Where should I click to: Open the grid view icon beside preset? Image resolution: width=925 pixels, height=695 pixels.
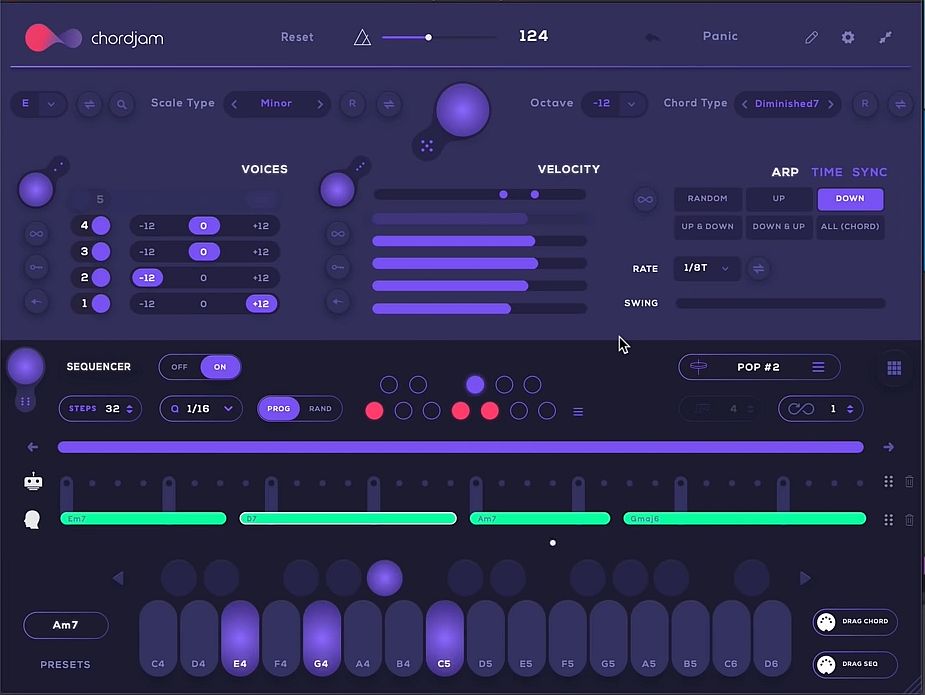pos(894,368)
